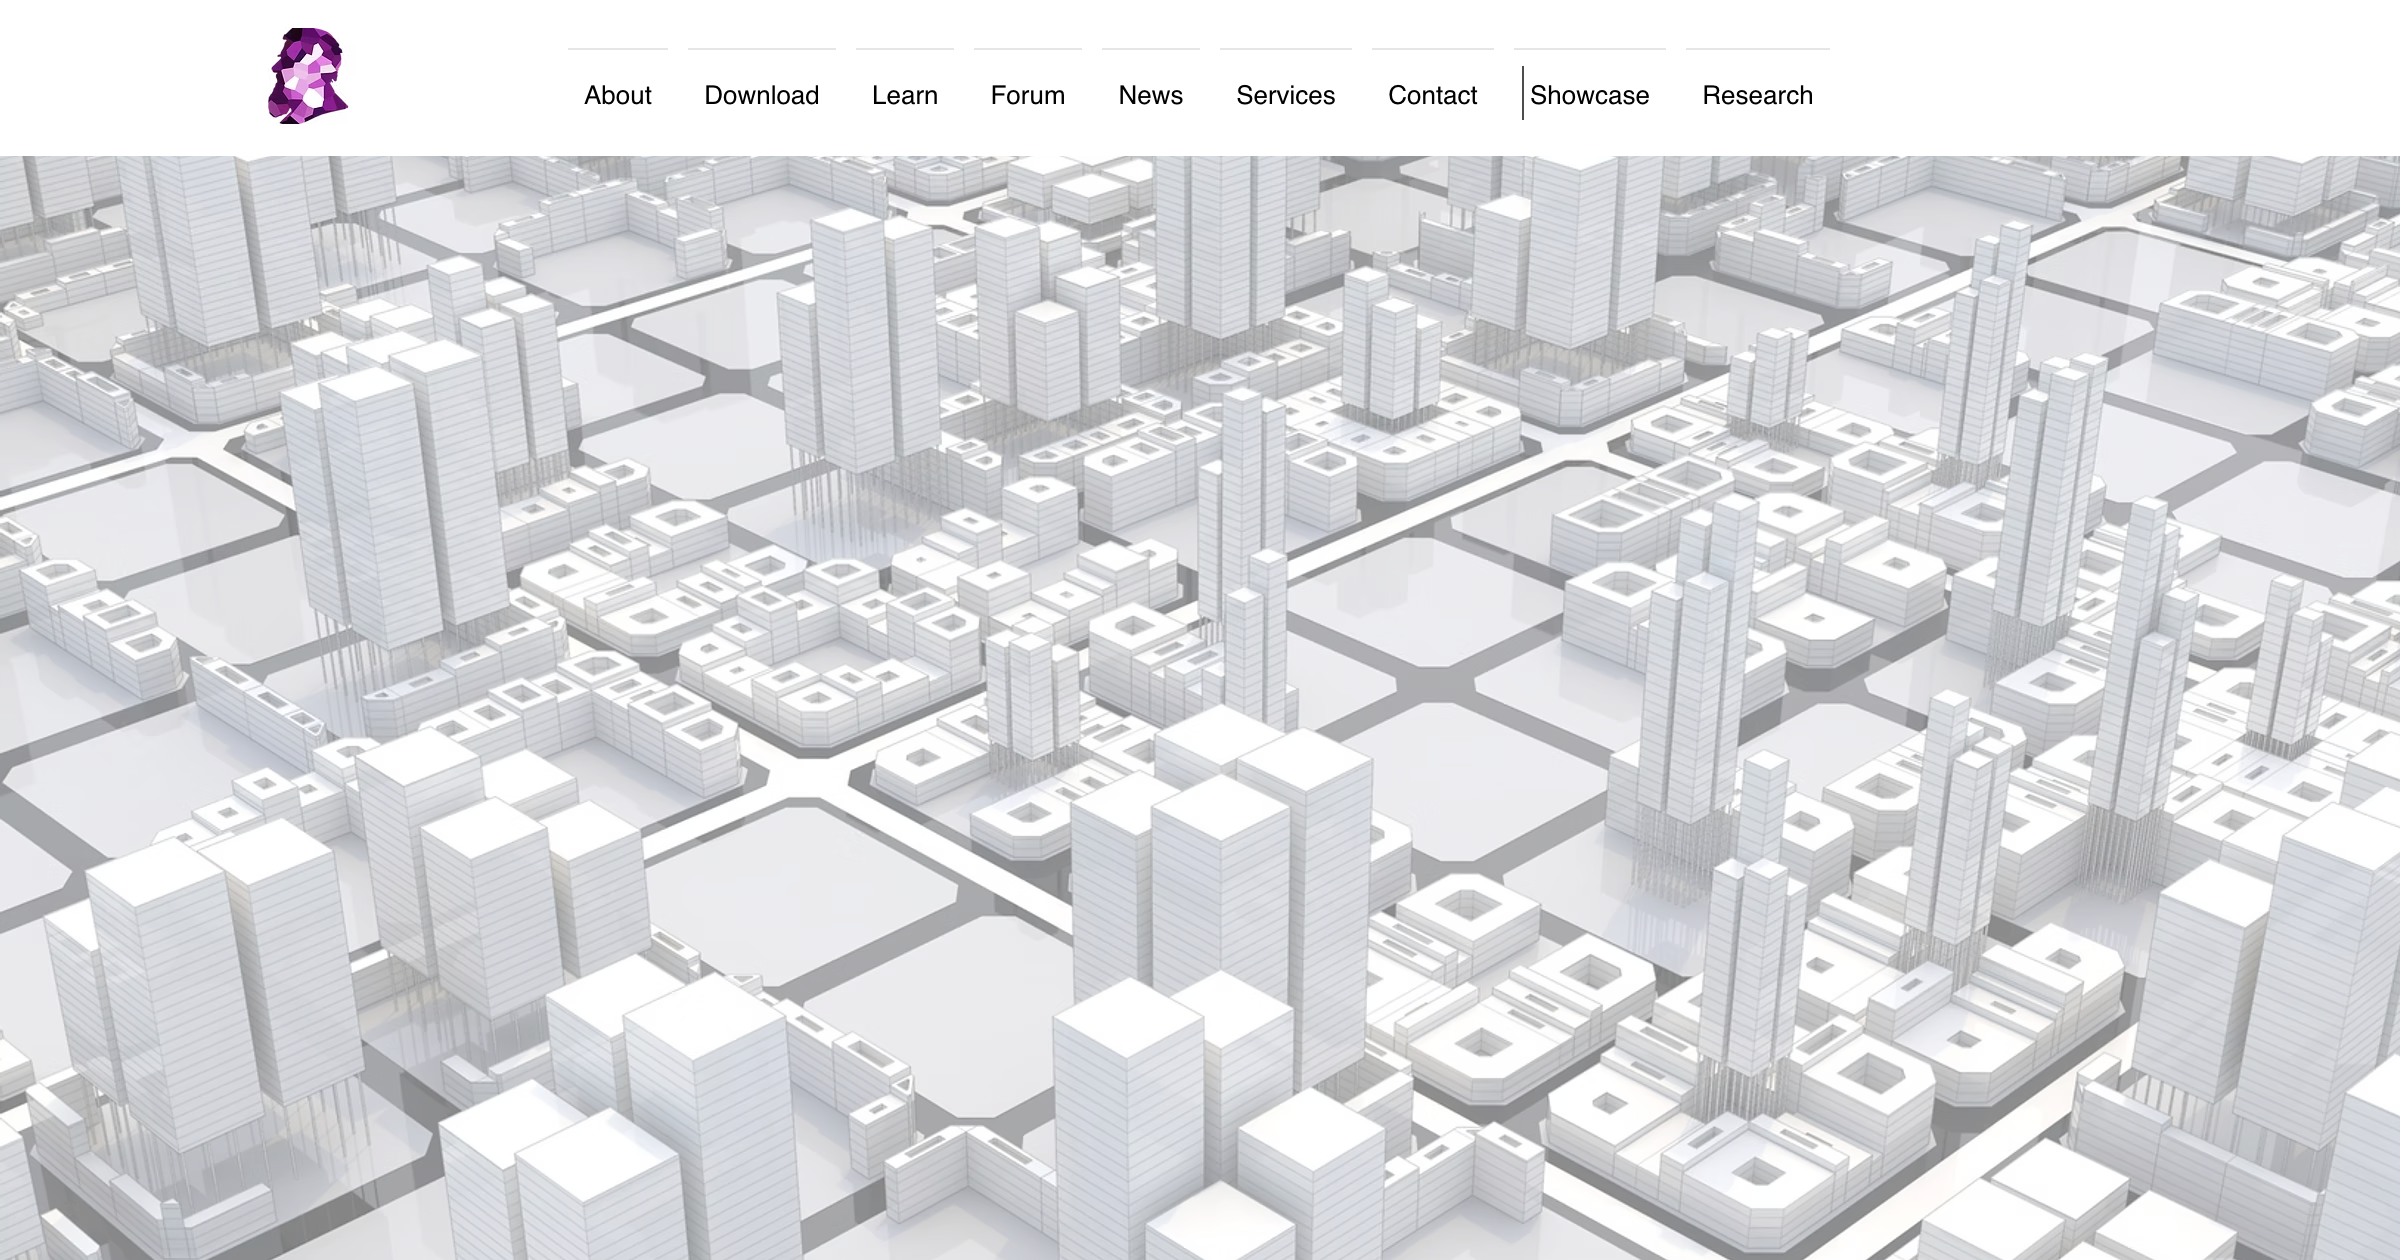Open the Learn menu item
This screenshot has width=2400, height=1260.
tap(905, 95)
